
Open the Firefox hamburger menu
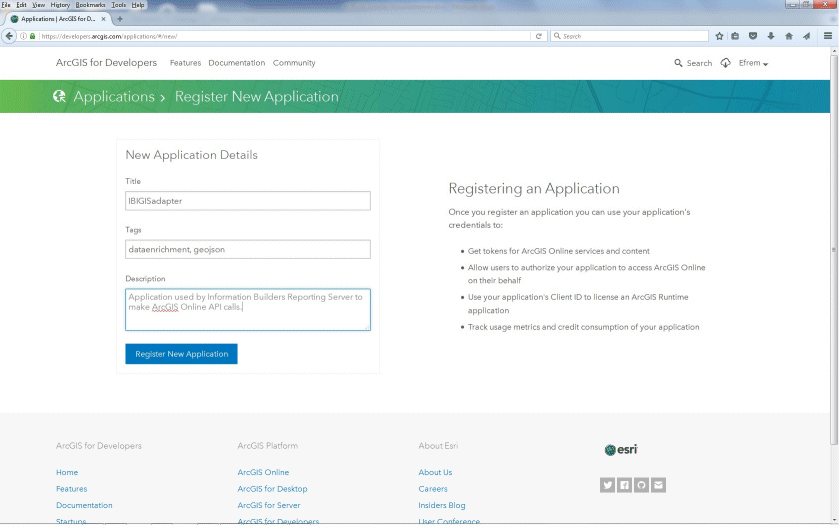(x=828, y=36)
